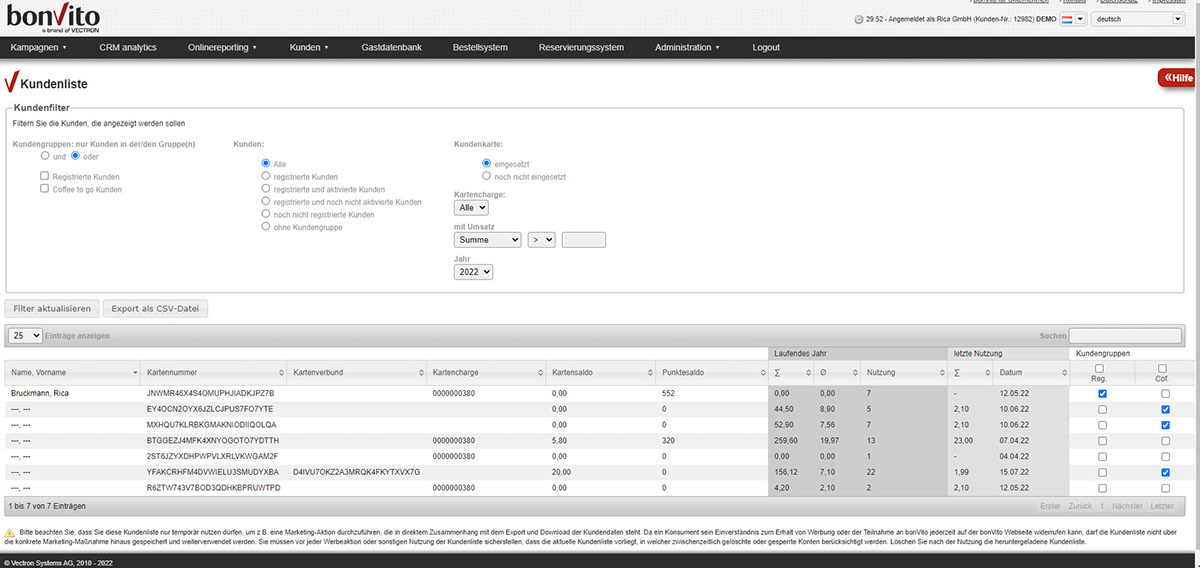Click the date cell 15.07.22
Viewport: 1200px width, 568px height.
[1014, 471]
